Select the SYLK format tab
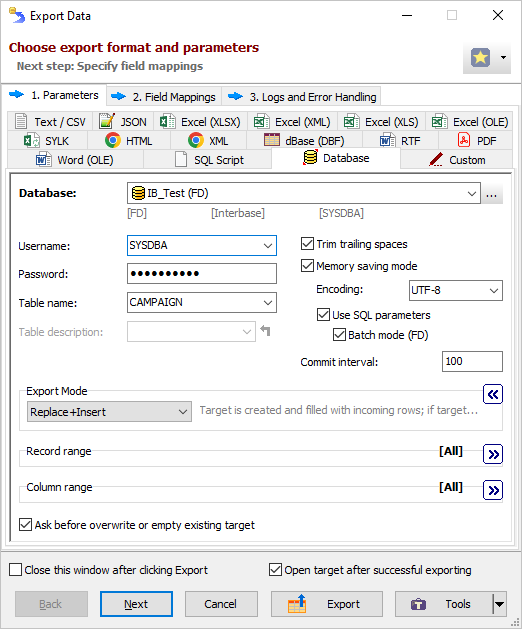Screen dimensions: 522x629 tap(47, 141)
